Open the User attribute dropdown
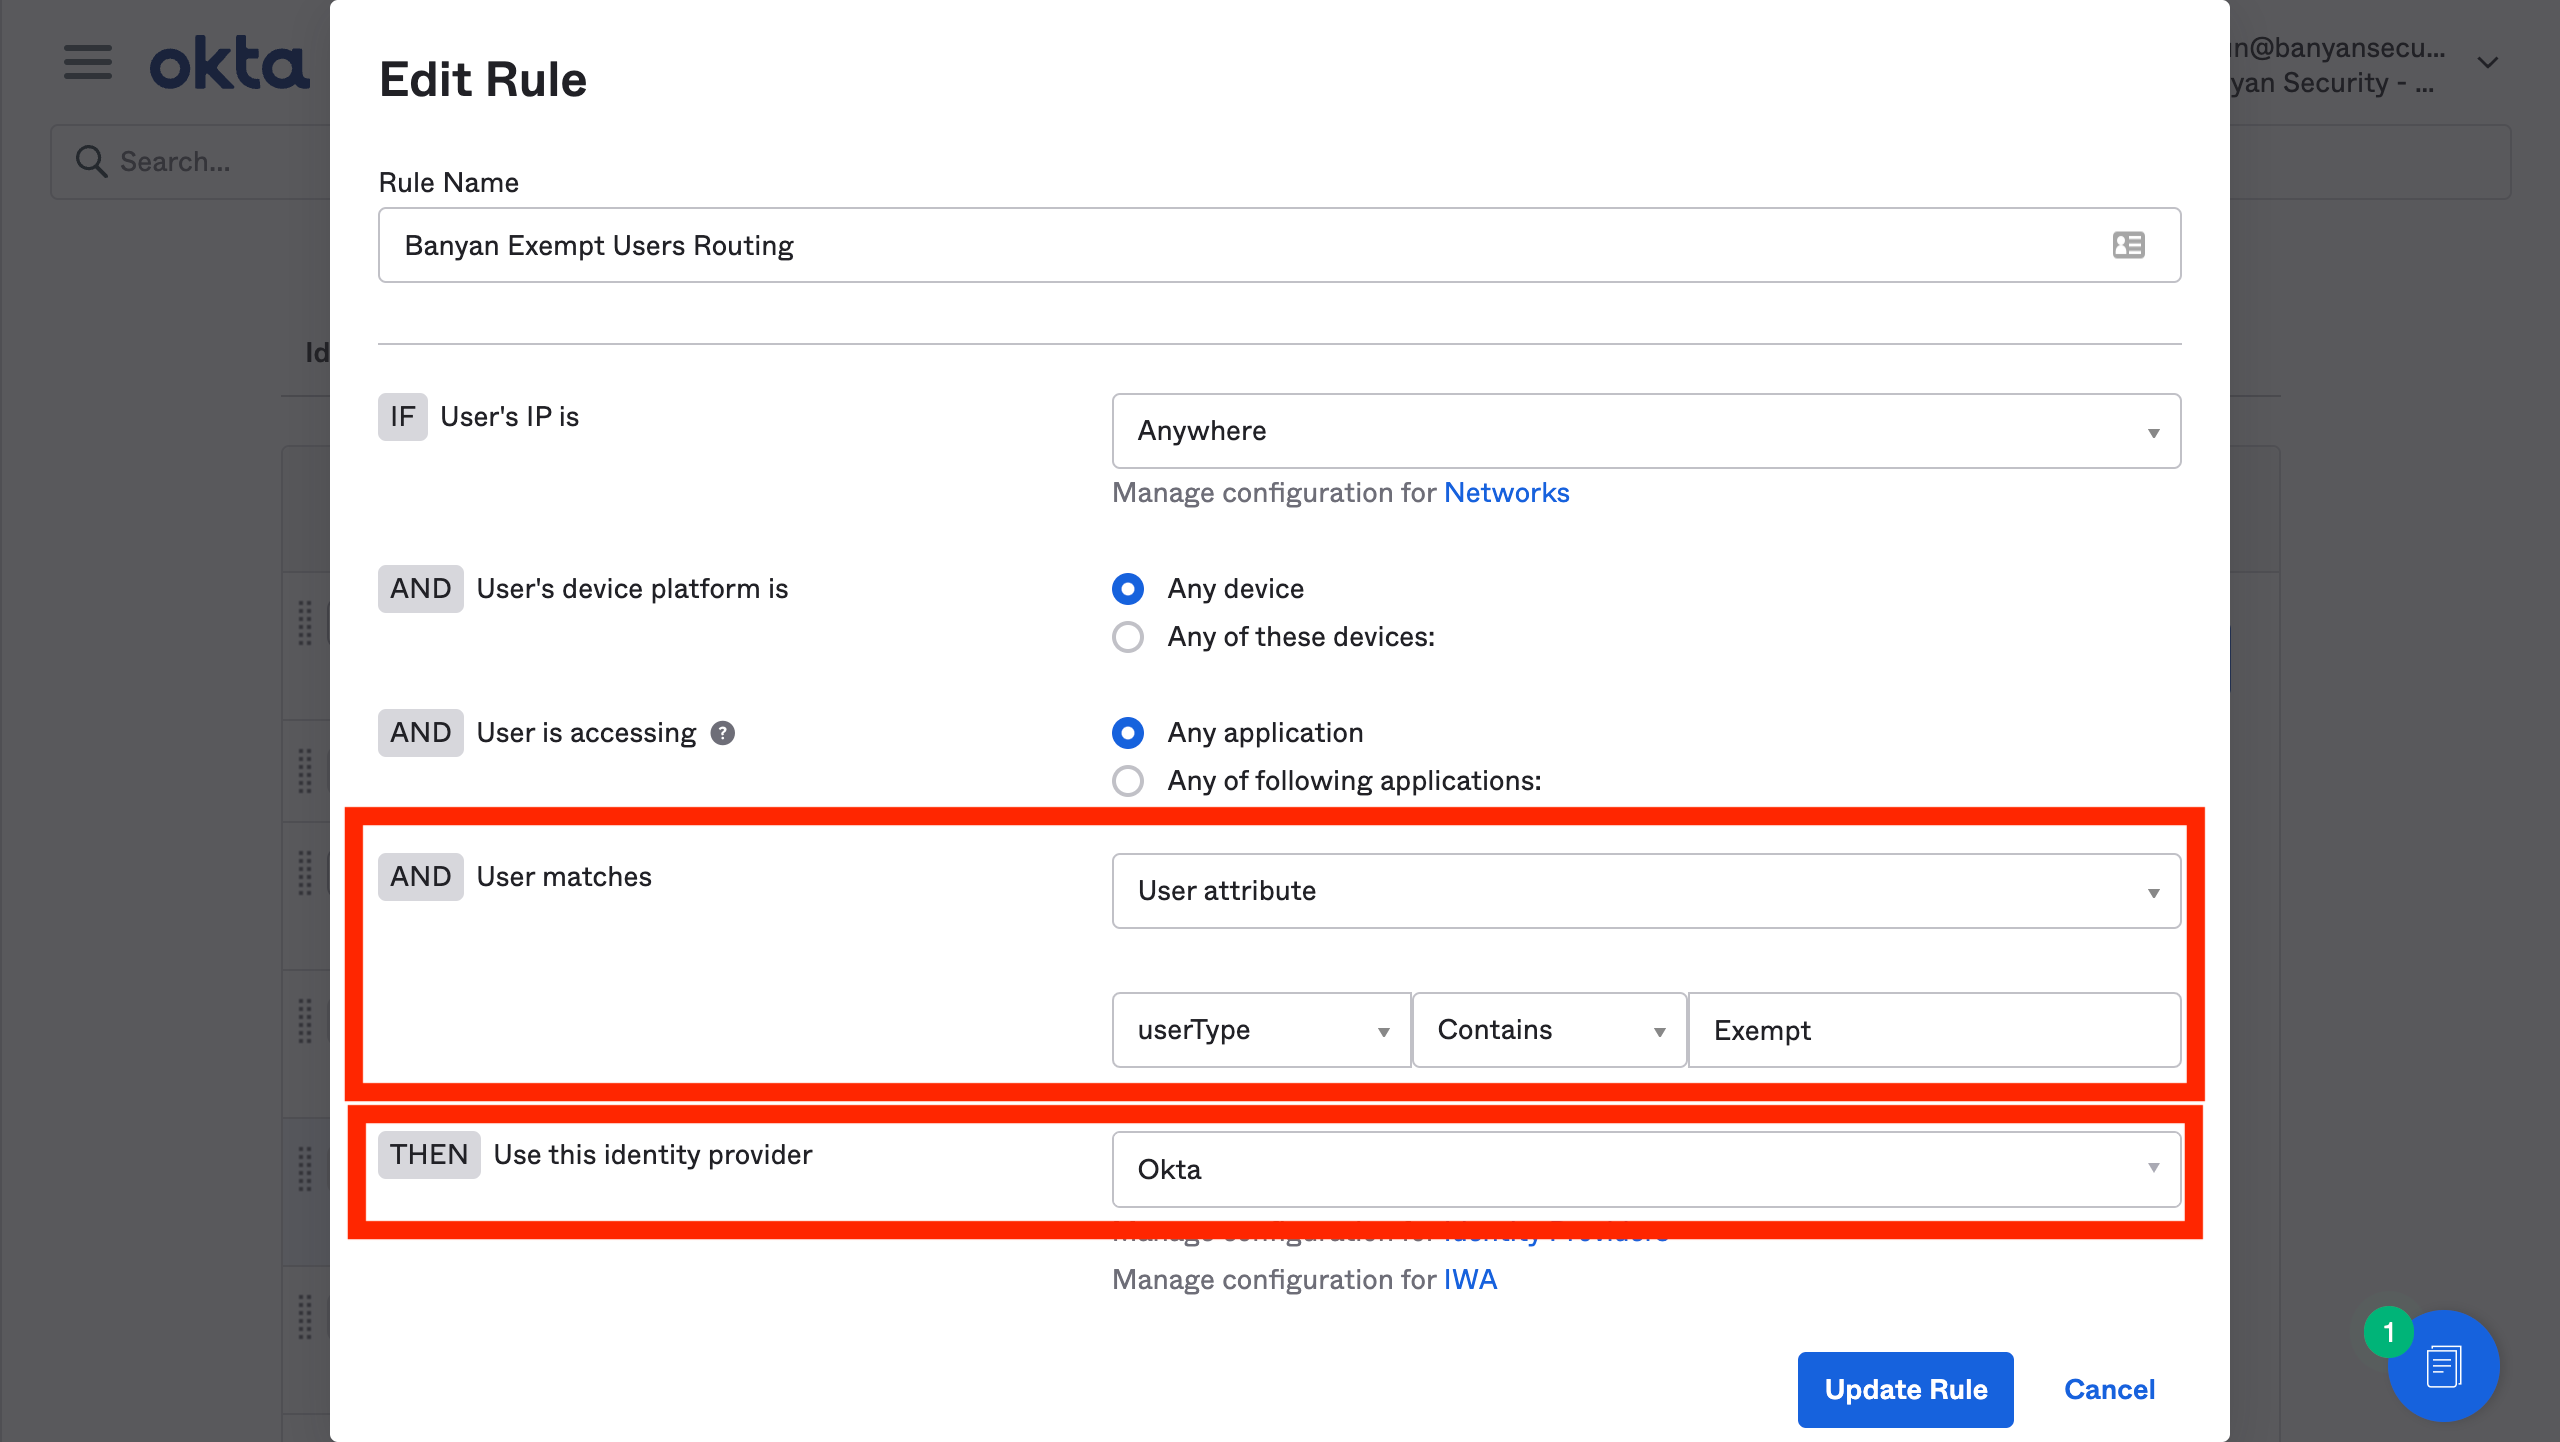This screenshot has width=2560, height=1442. click(1646, 891)
